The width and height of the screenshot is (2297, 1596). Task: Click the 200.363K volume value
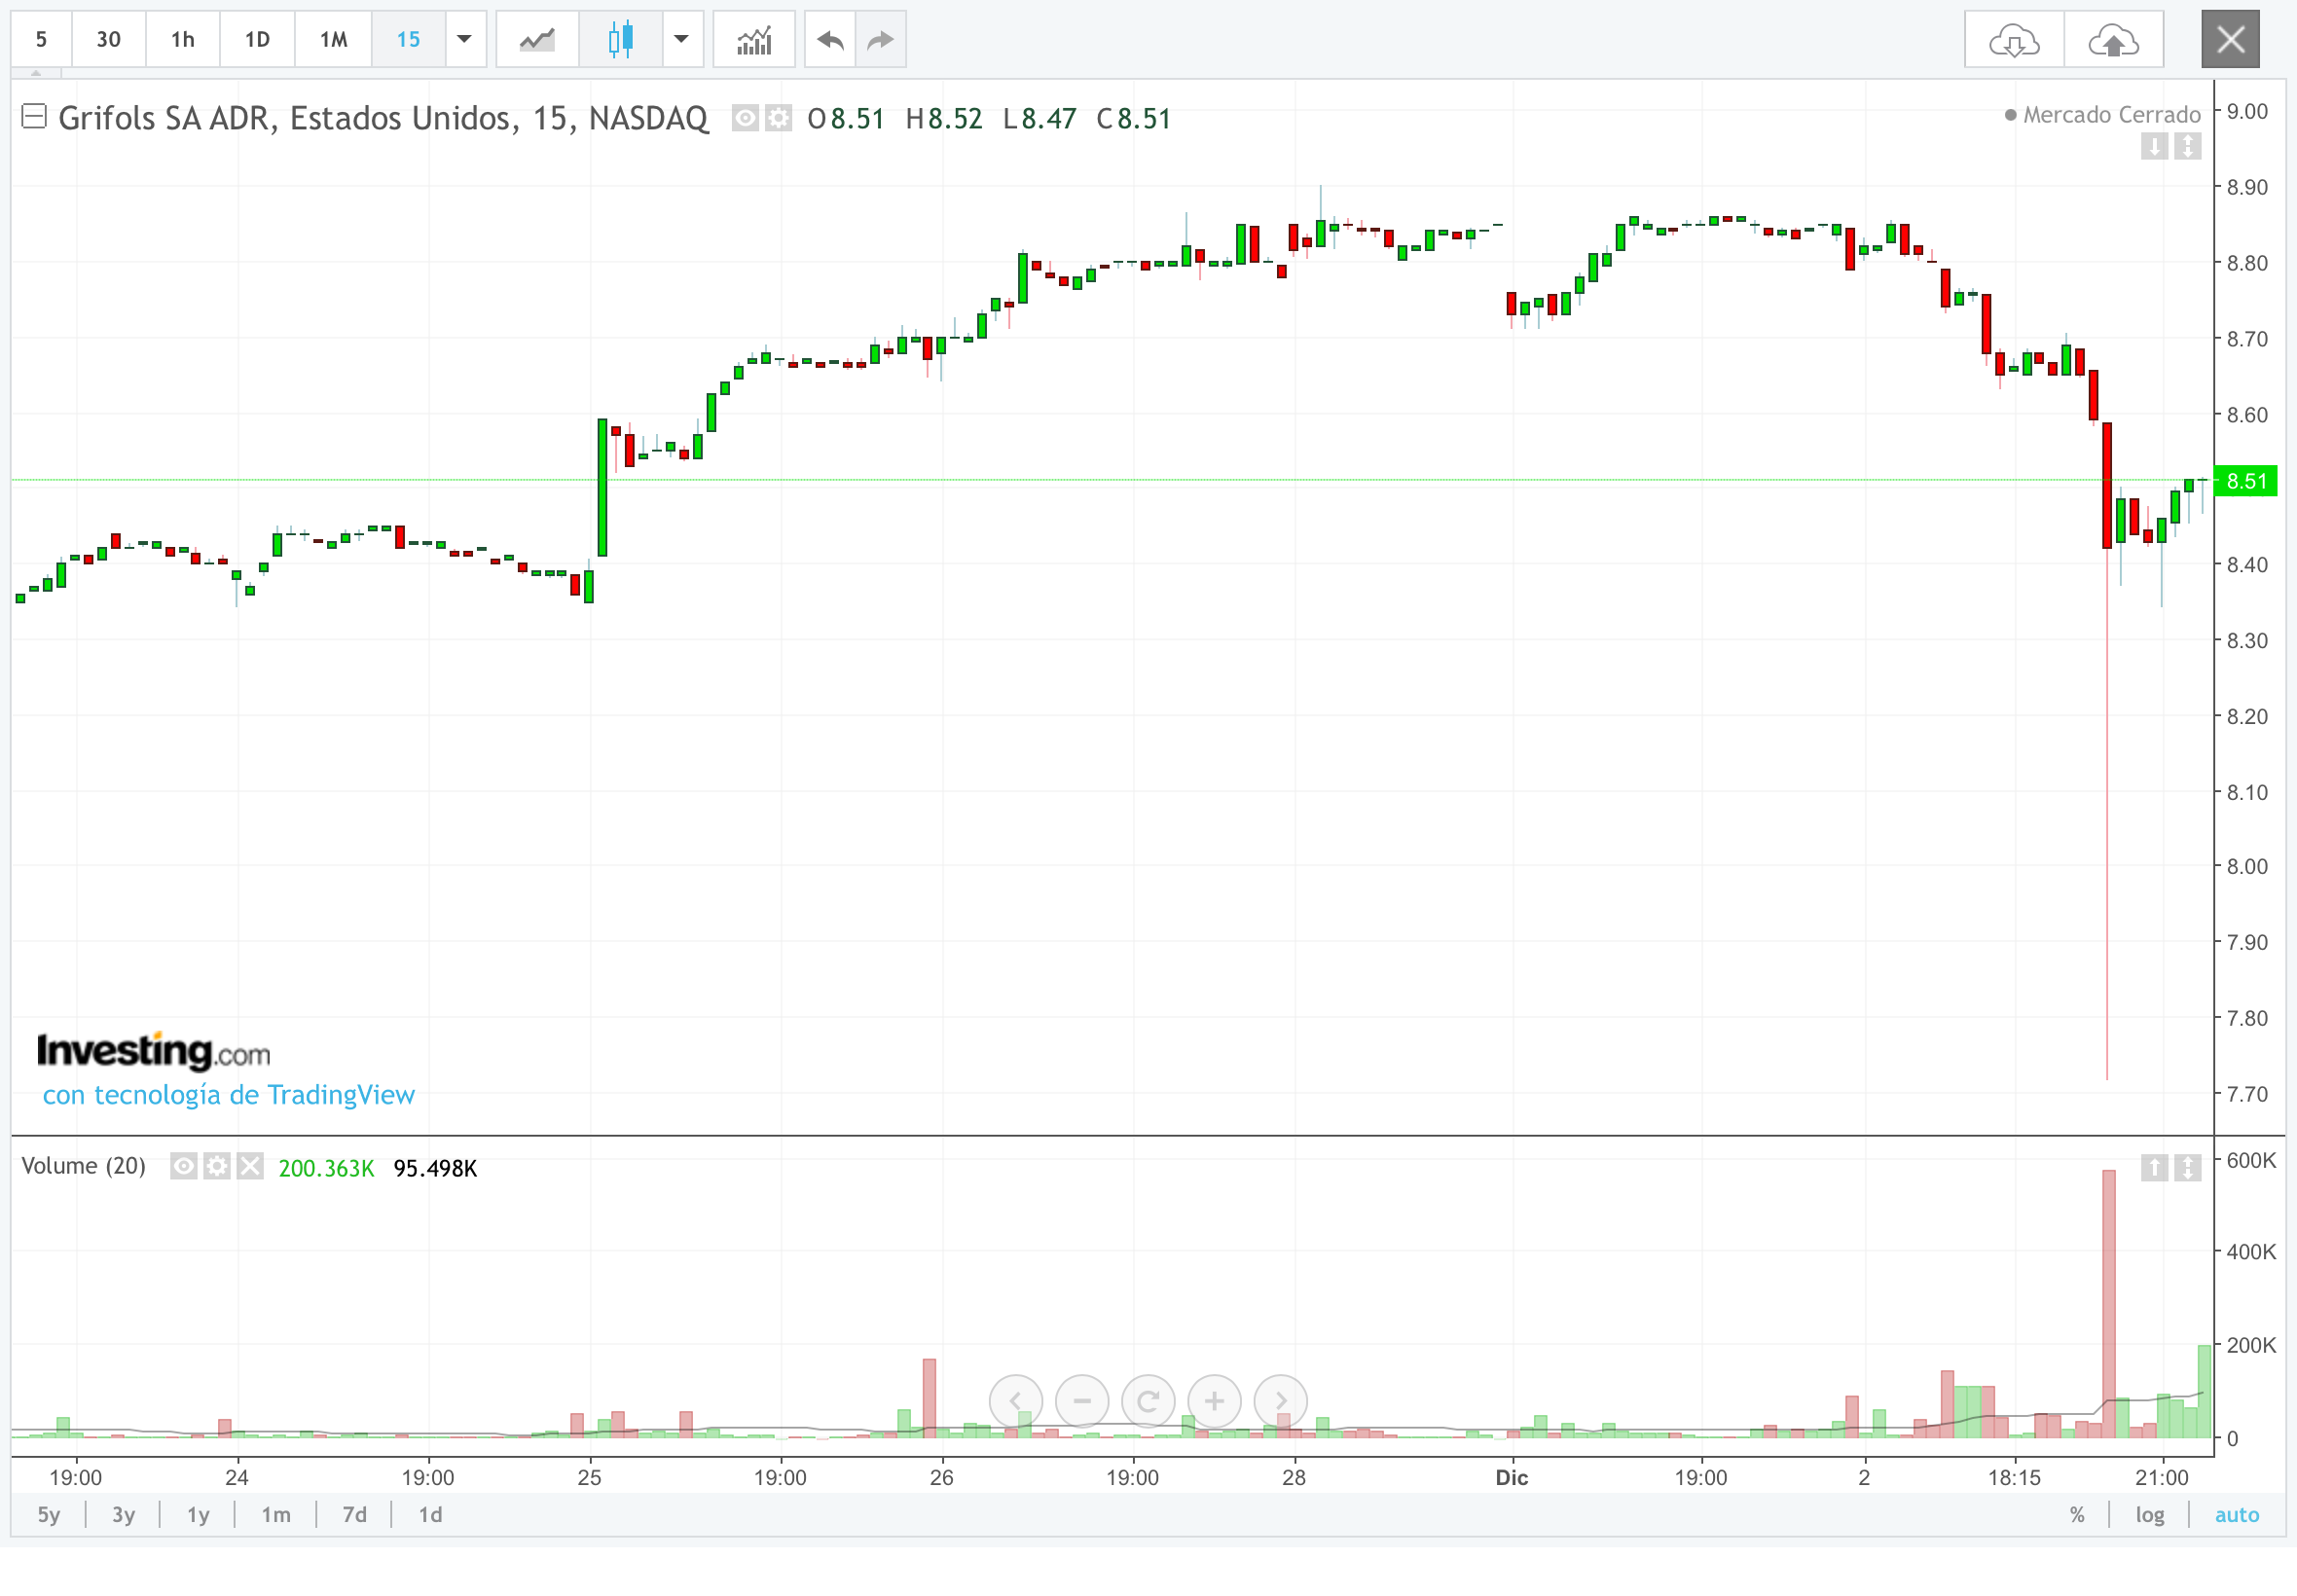click(x=326, y=1168)
